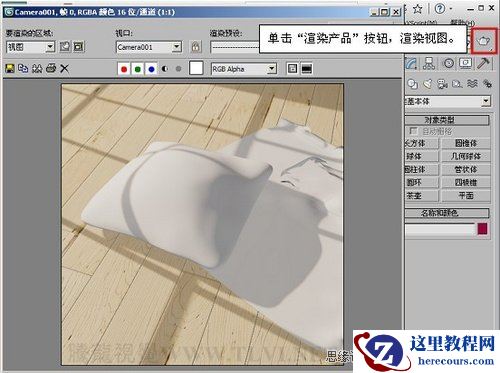Click the 圆锥体 cone button

point(466,143)
